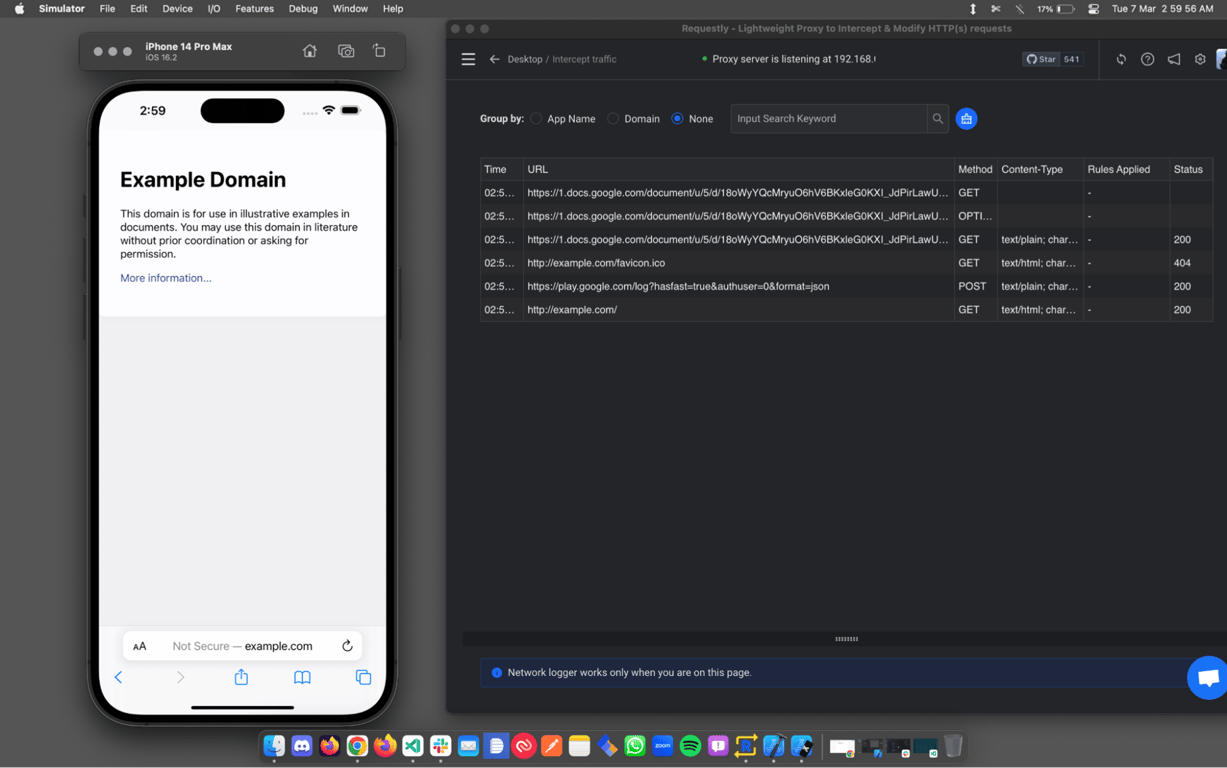1227x768 pixels.
Task: Click the search magnifier icon
Action: pyautogui.click(x=938, y=118)
